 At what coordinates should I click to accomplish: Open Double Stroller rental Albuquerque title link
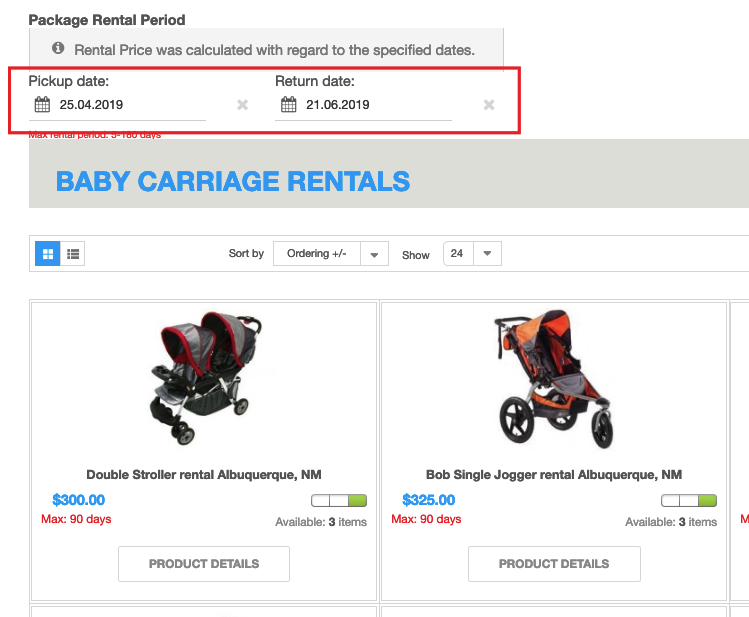(204, 475)
